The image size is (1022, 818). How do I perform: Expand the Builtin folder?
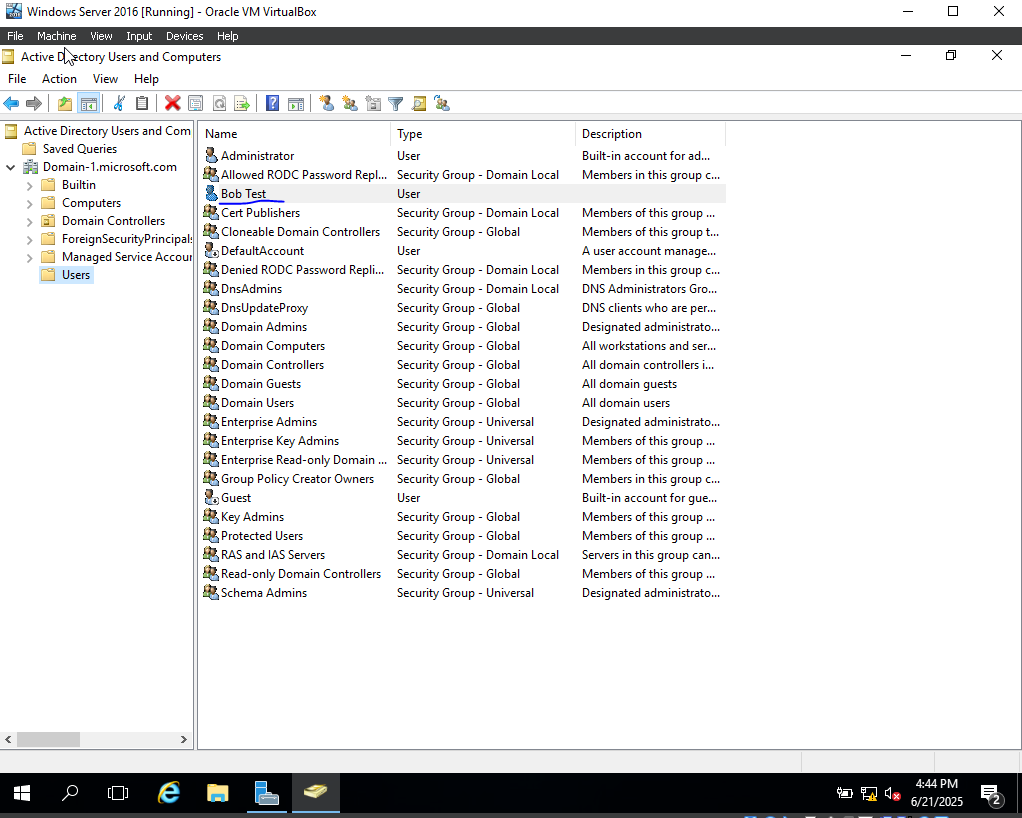pos(29,186)
